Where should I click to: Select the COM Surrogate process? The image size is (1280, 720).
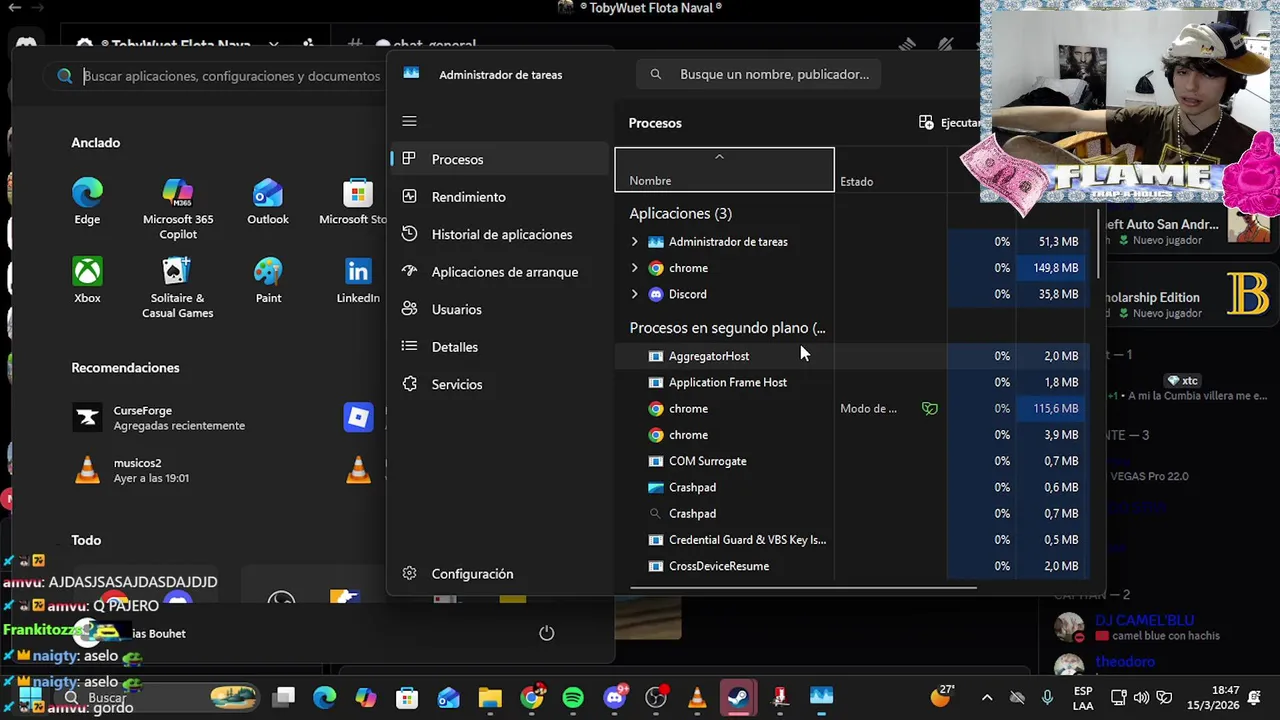[852, 461]
